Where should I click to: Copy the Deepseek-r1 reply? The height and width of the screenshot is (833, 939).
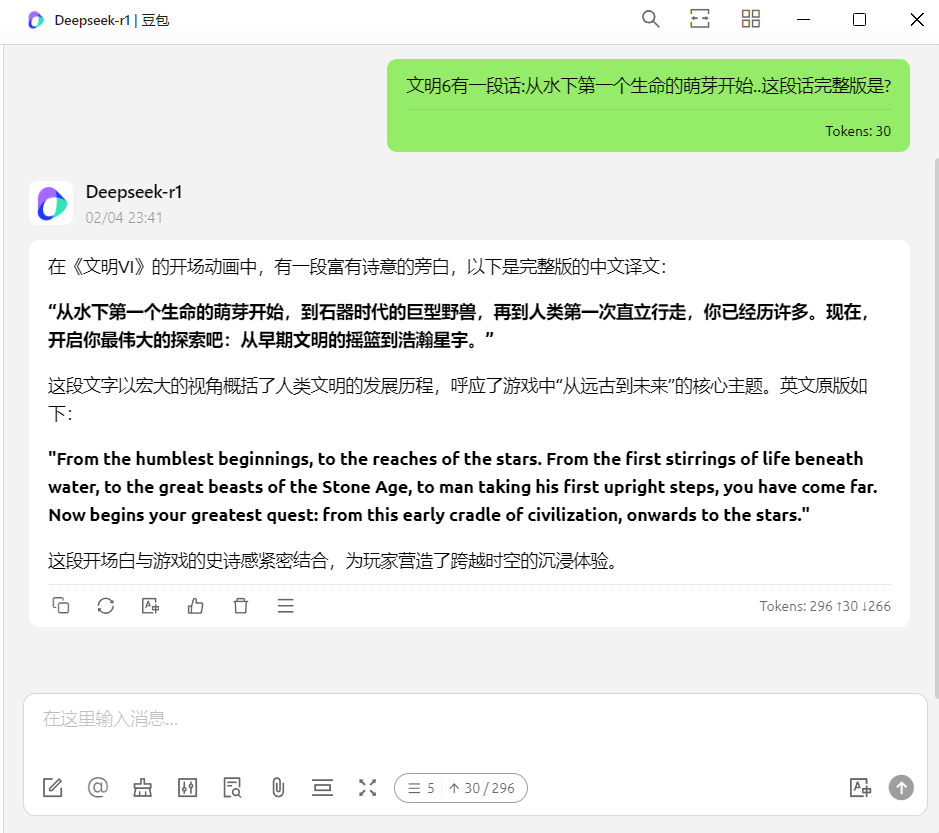pyautogui.click(x=60, y=605)
